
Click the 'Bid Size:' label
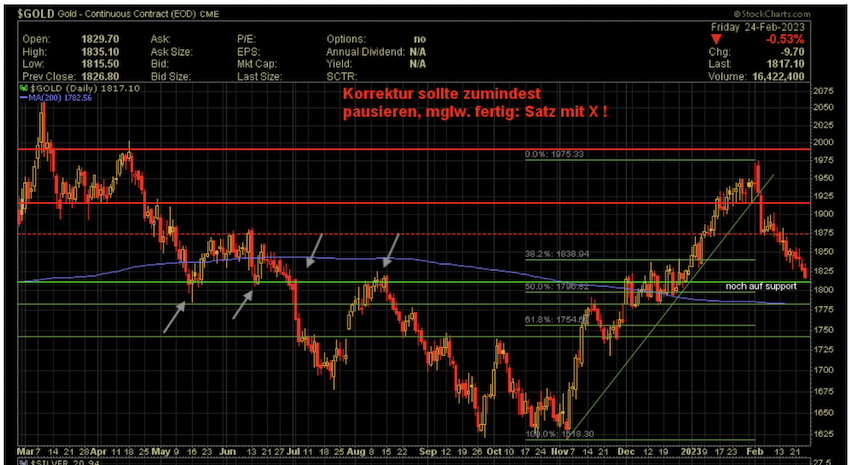click(x=170, y=76)
